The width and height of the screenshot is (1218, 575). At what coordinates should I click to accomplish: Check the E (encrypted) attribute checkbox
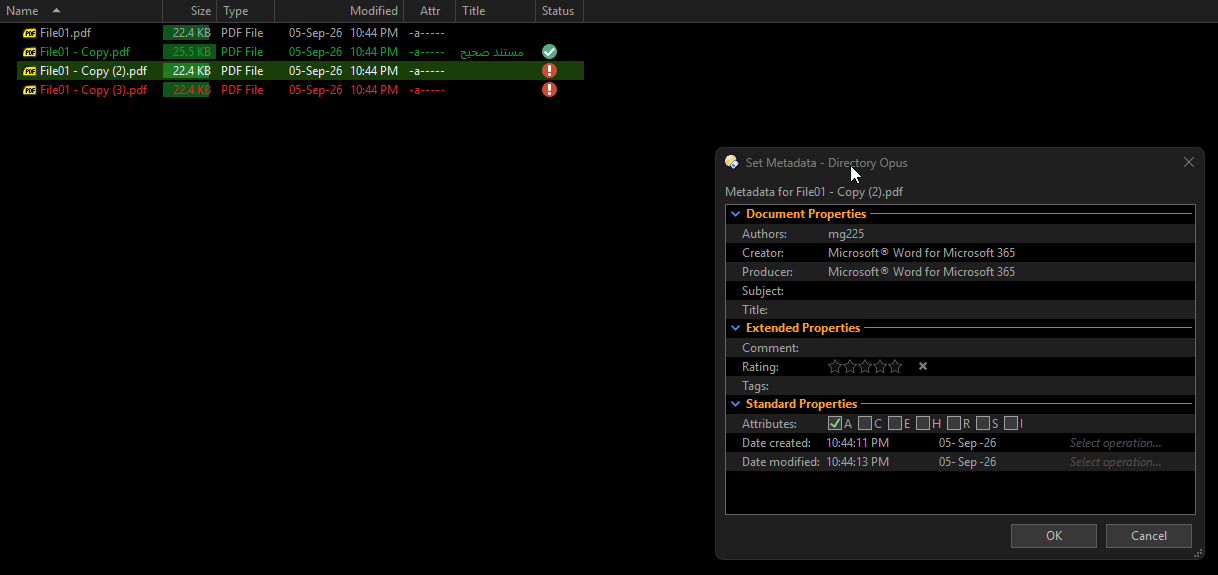[x=895, y=423]
